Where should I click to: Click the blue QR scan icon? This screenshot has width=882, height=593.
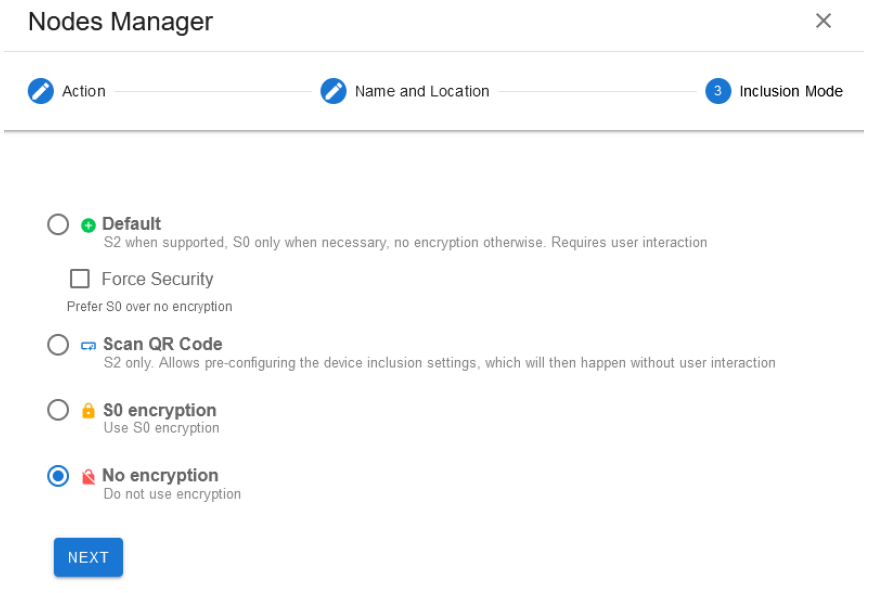click(88, 345)
